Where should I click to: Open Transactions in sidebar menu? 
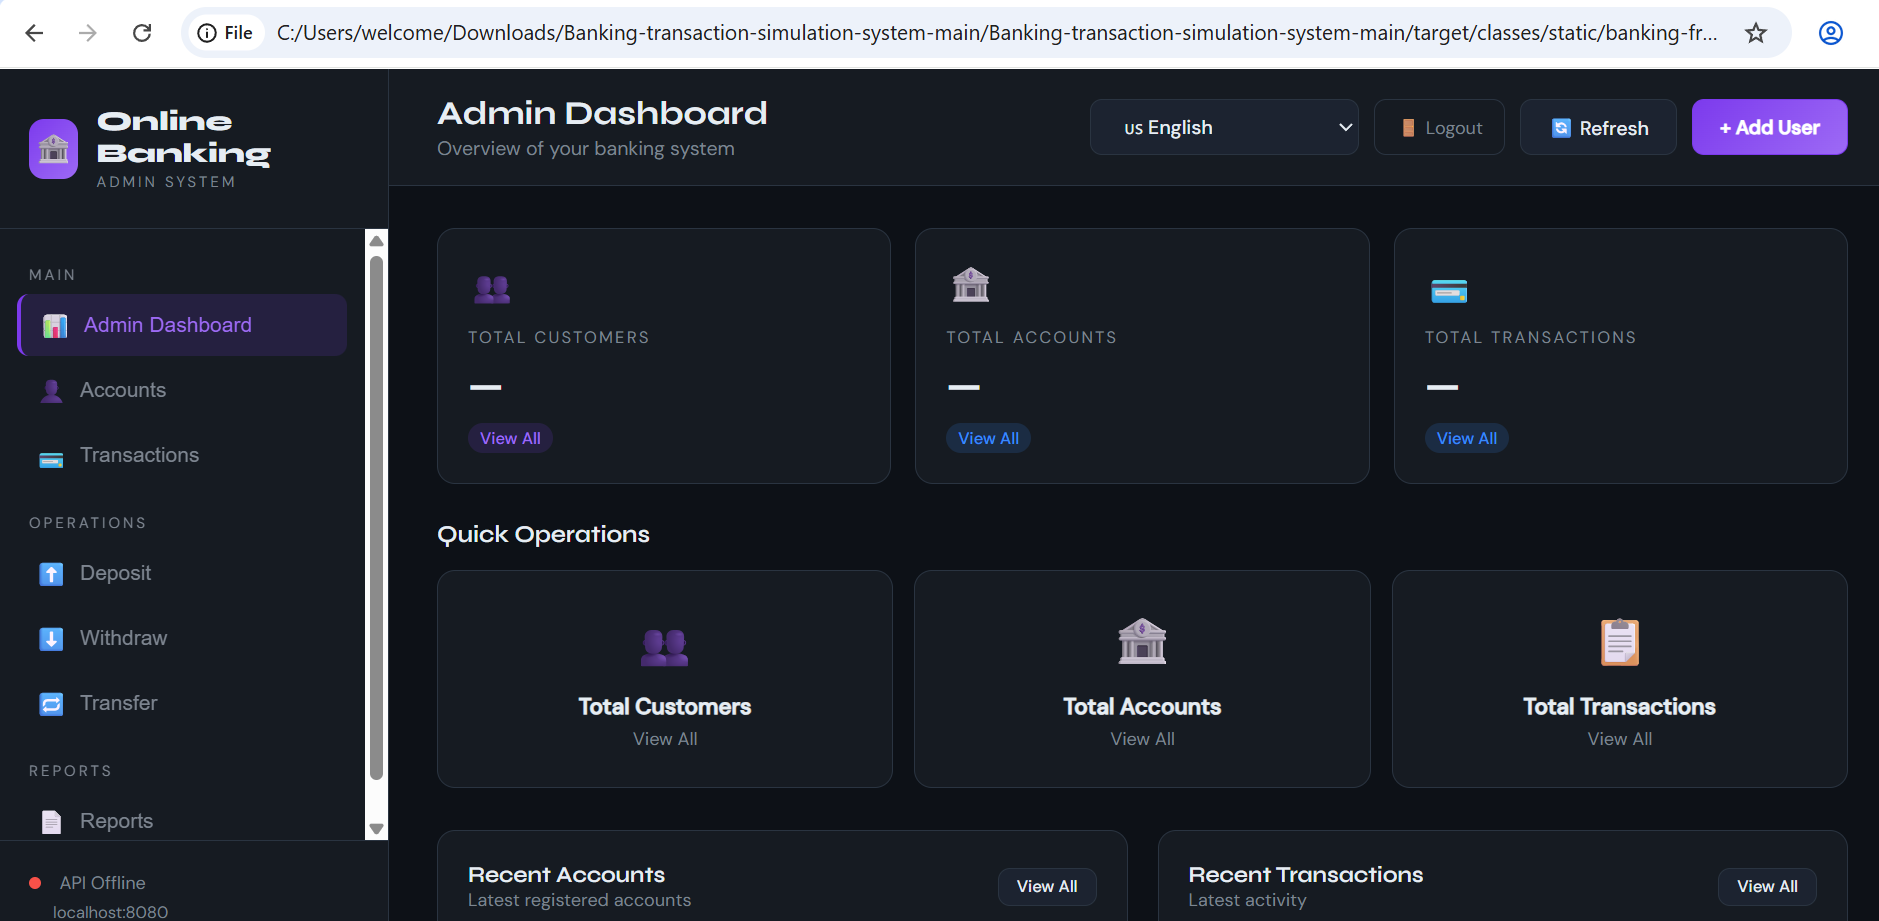[x=182, y=455]
